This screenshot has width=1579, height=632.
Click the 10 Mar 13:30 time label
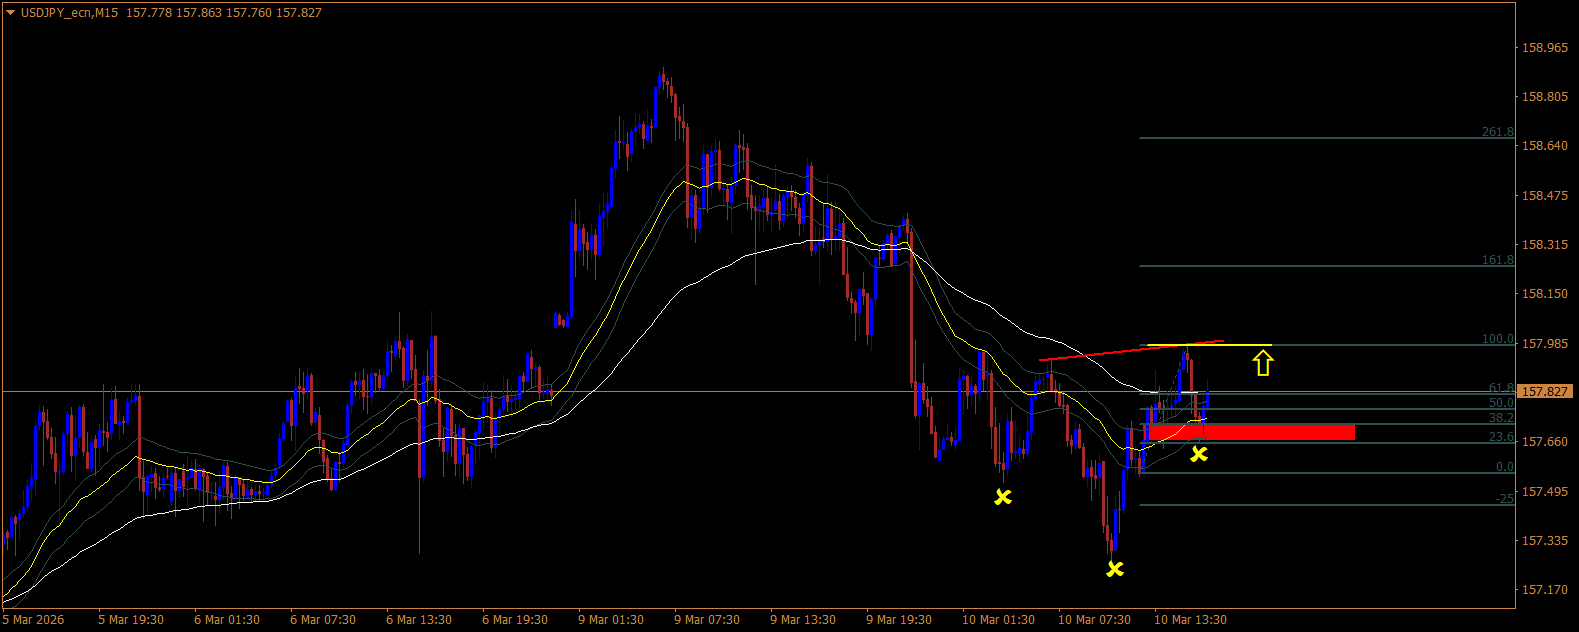1190,620
